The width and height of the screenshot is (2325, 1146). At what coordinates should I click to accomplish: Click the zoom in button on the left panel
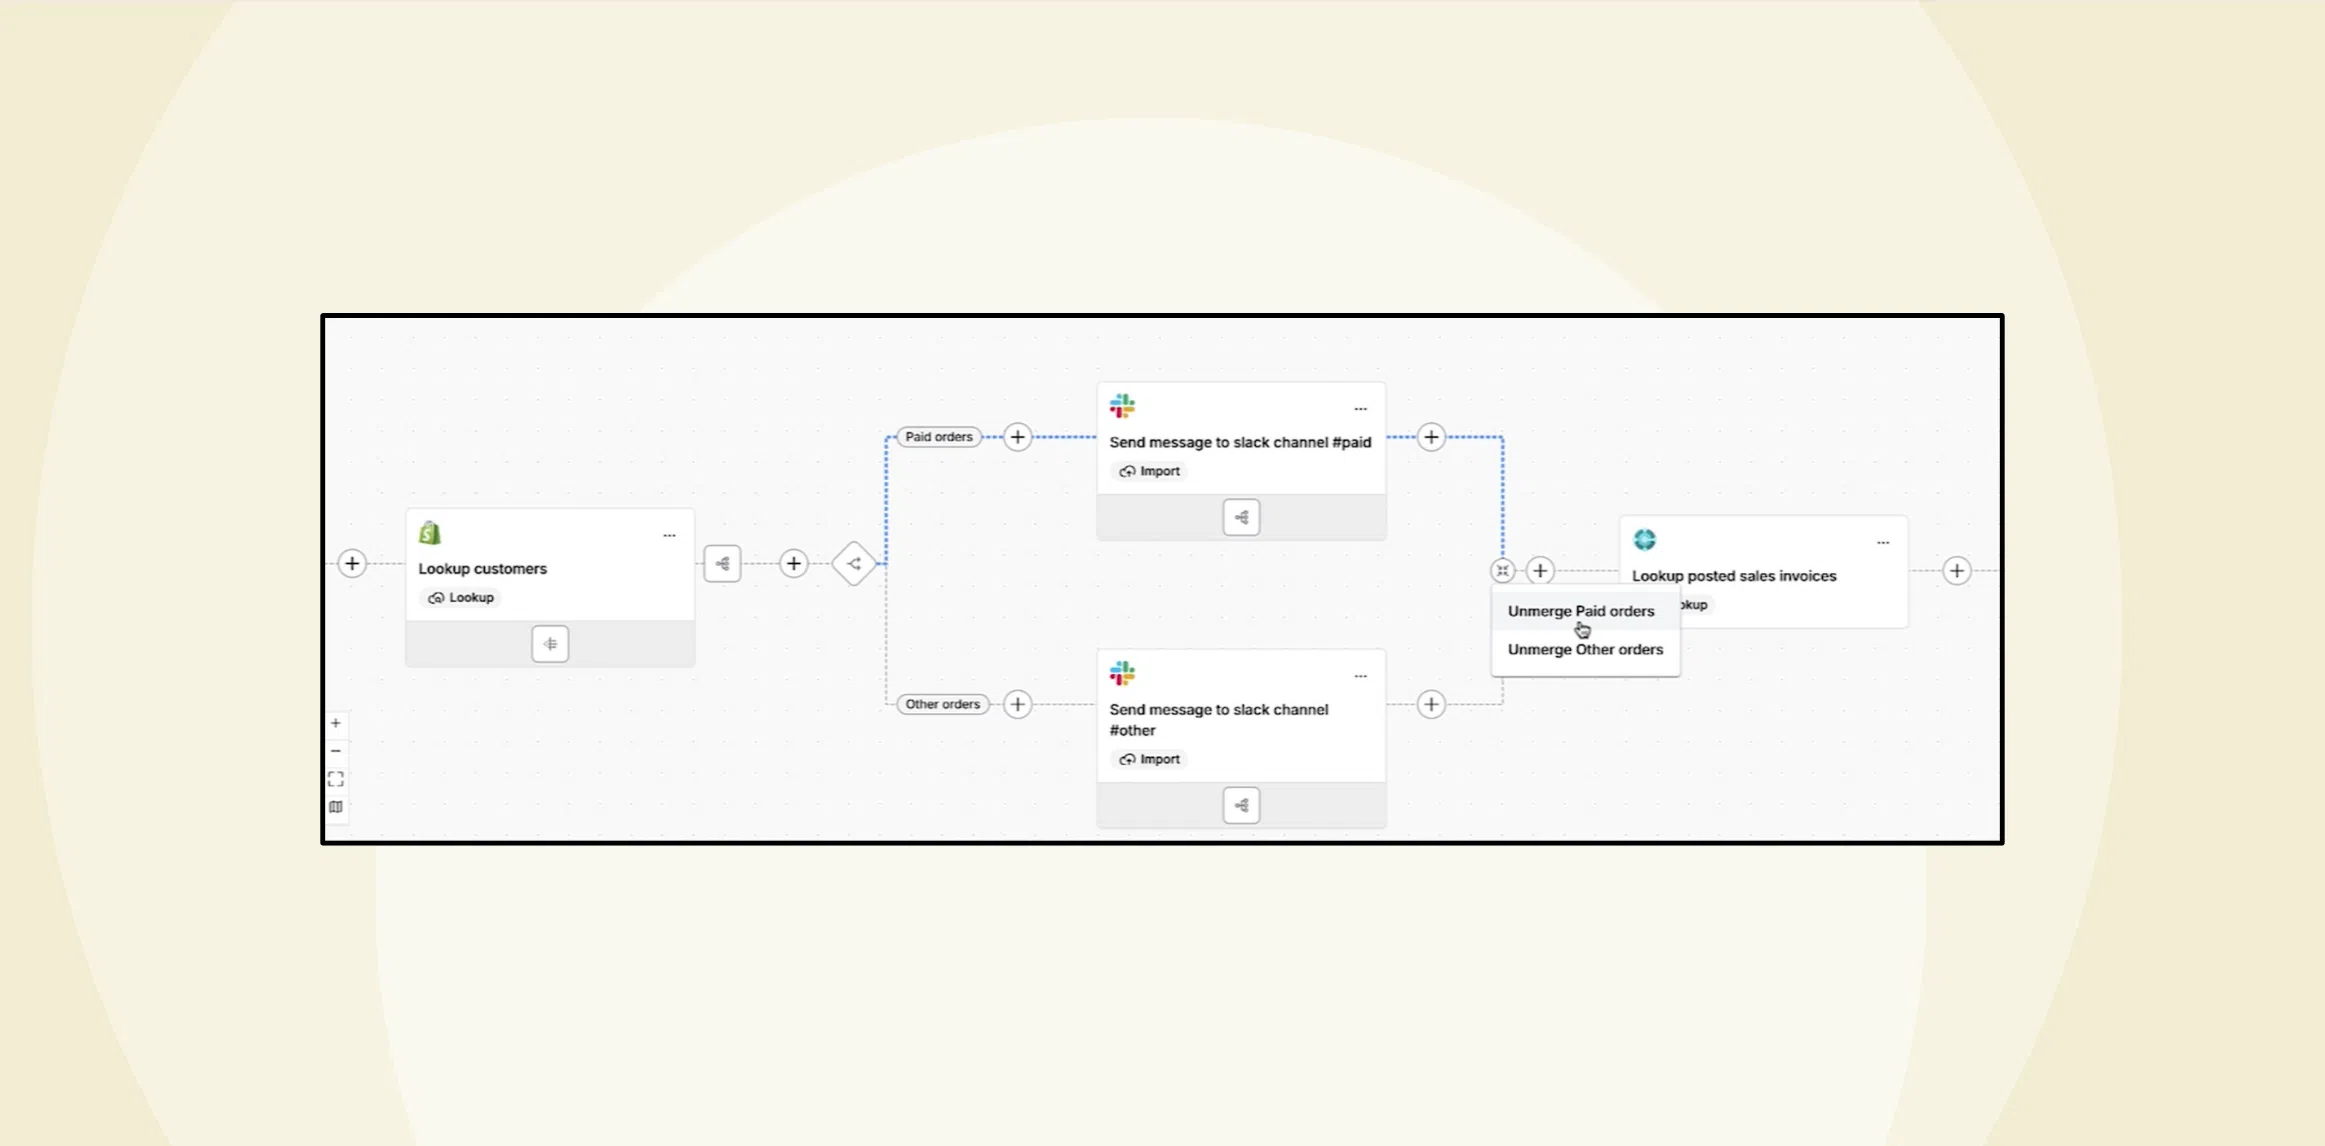pos(337,723)
